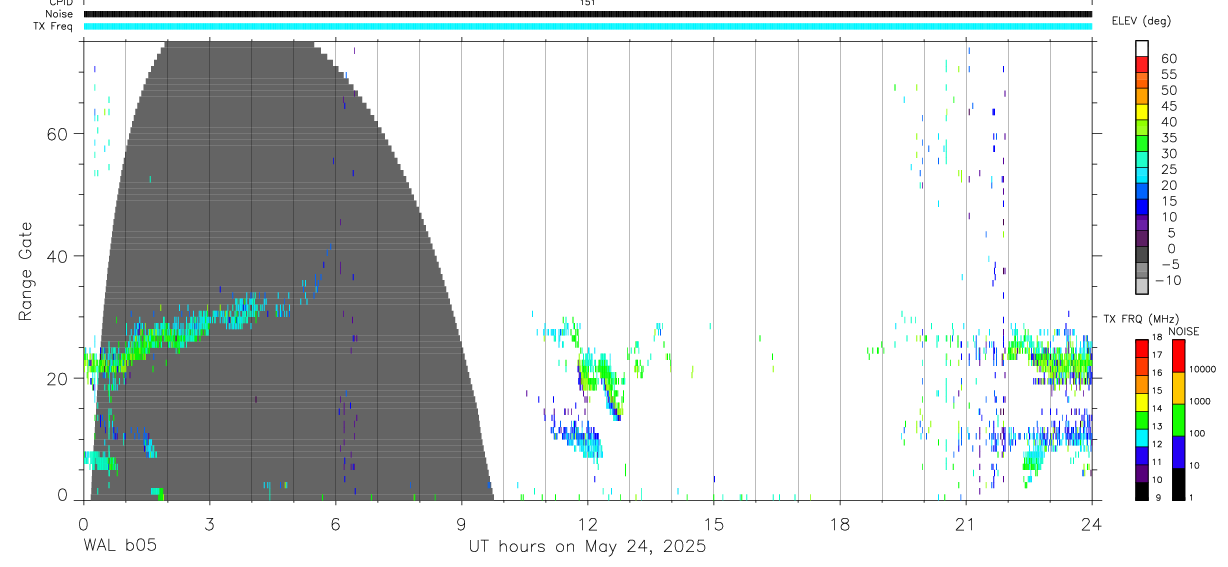Image resolution: width=1228 pixels, height=567 pixels.
Task: Click the 18 tick on UT hours axis
Action: [839, 522]
